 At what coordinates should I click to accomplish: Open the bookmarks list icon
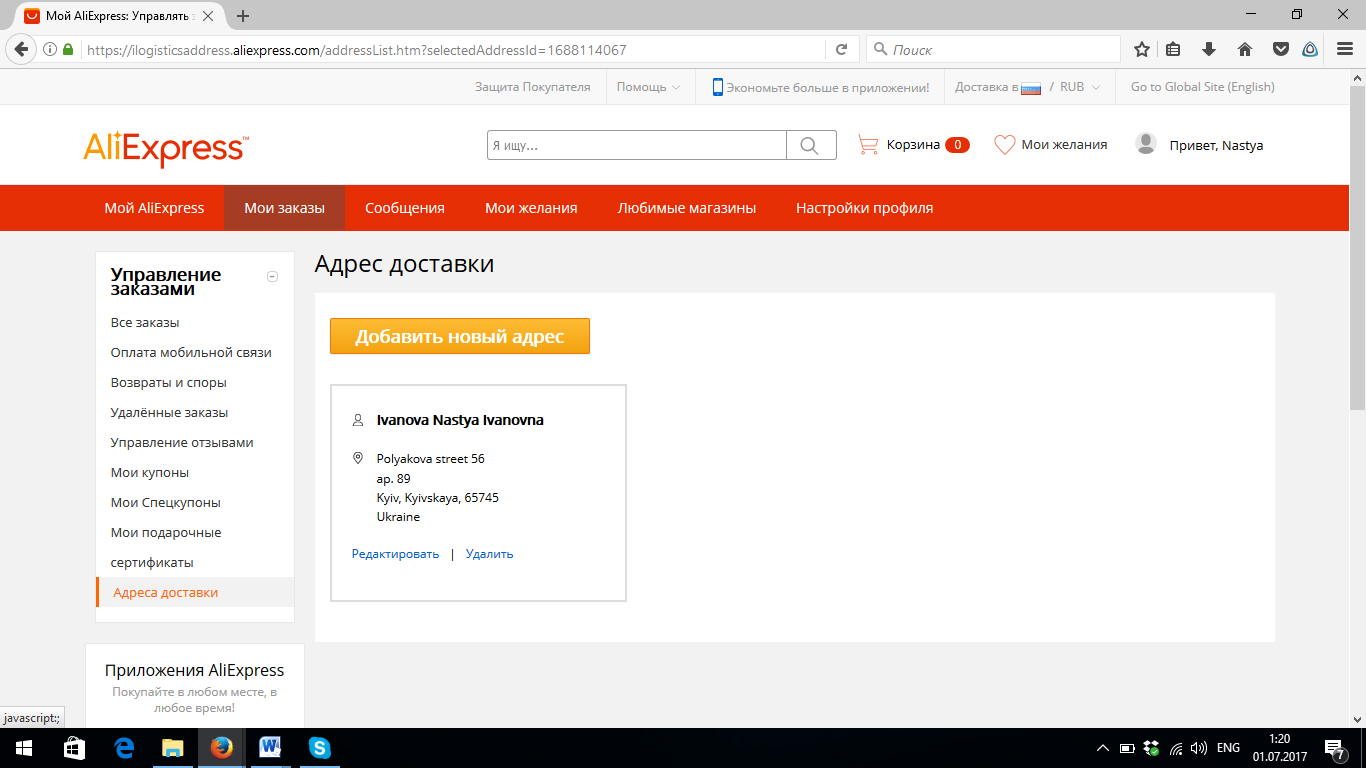1174,49
